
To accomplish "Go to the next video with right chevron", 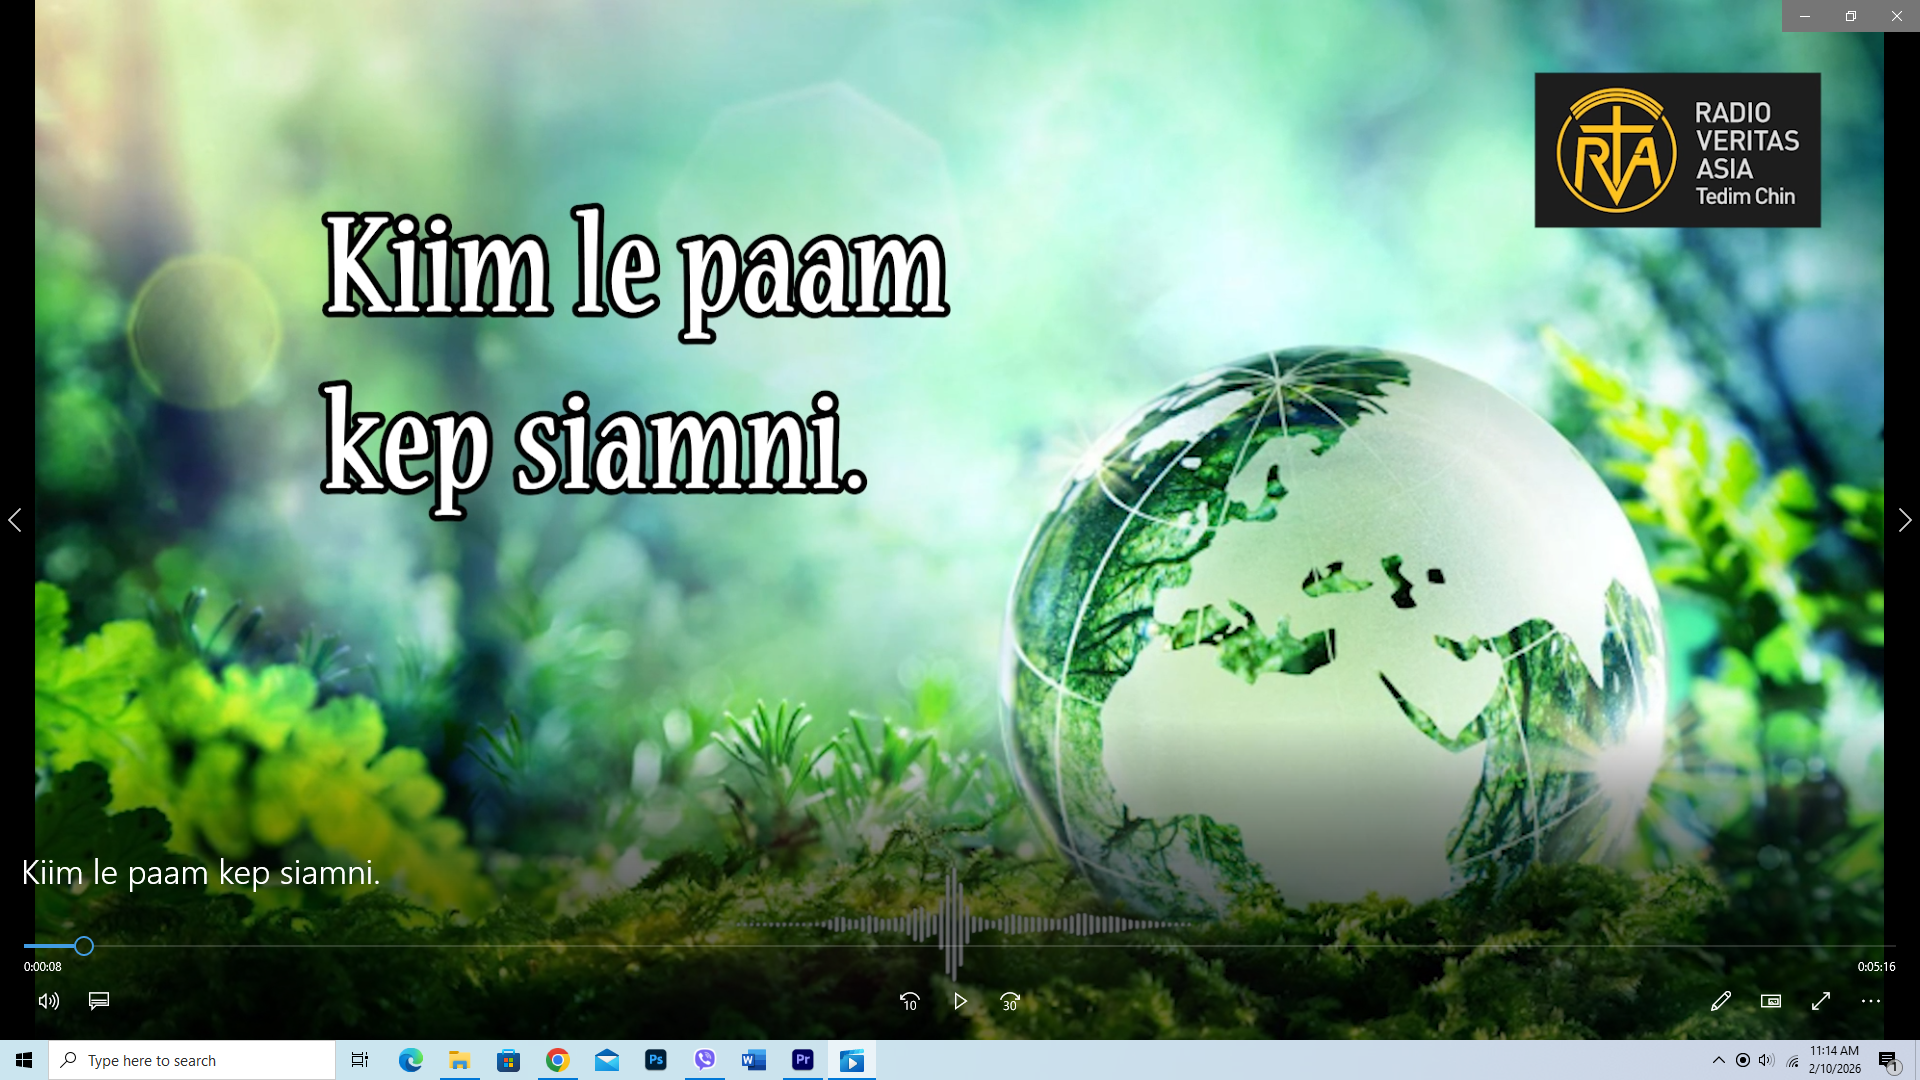I will pos(1905,519).
